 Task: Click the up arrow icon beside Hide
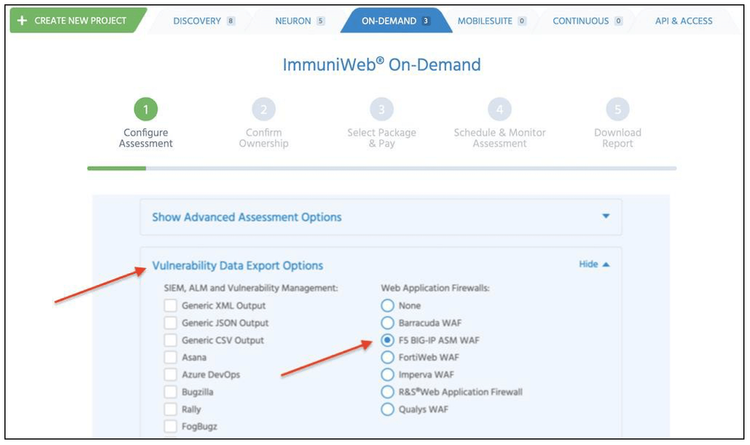606,265
